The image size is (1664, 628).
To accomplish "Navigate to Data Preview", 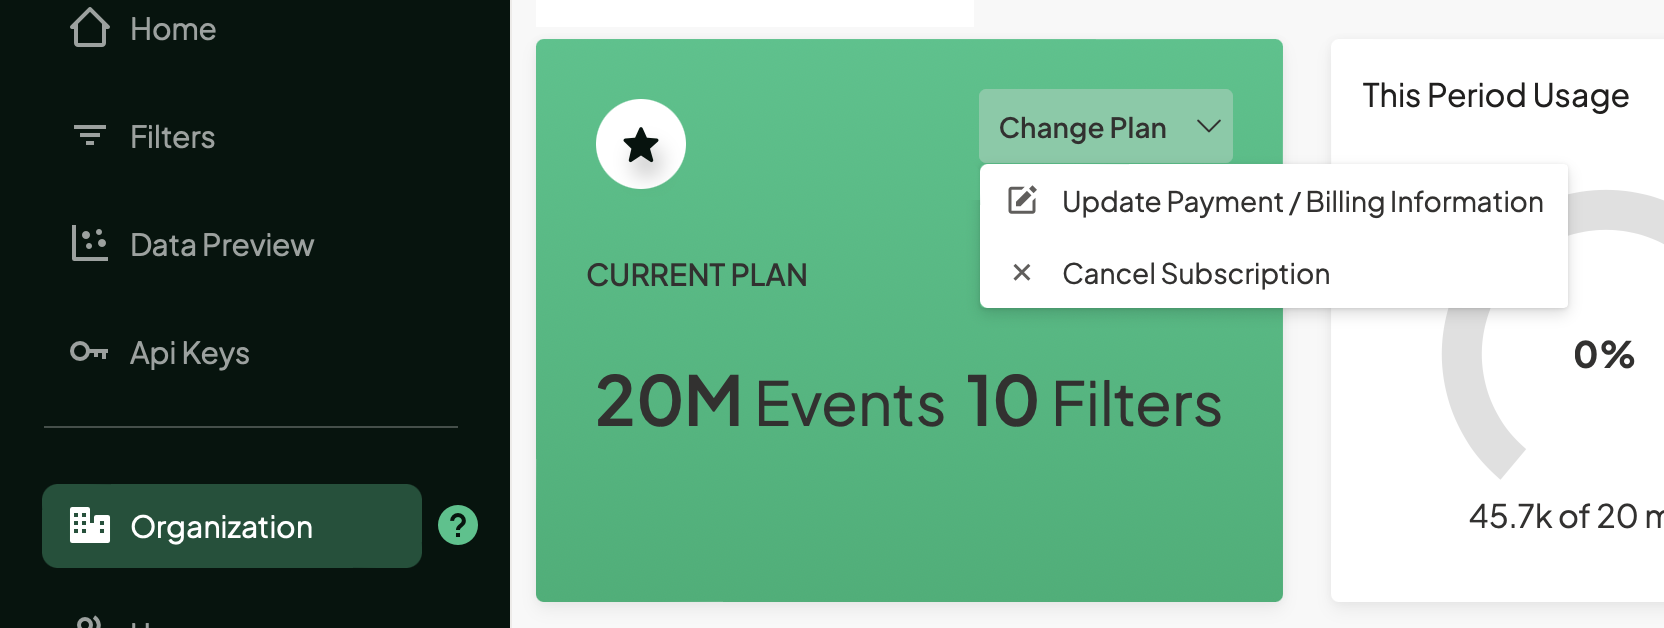I will (221, 245).
